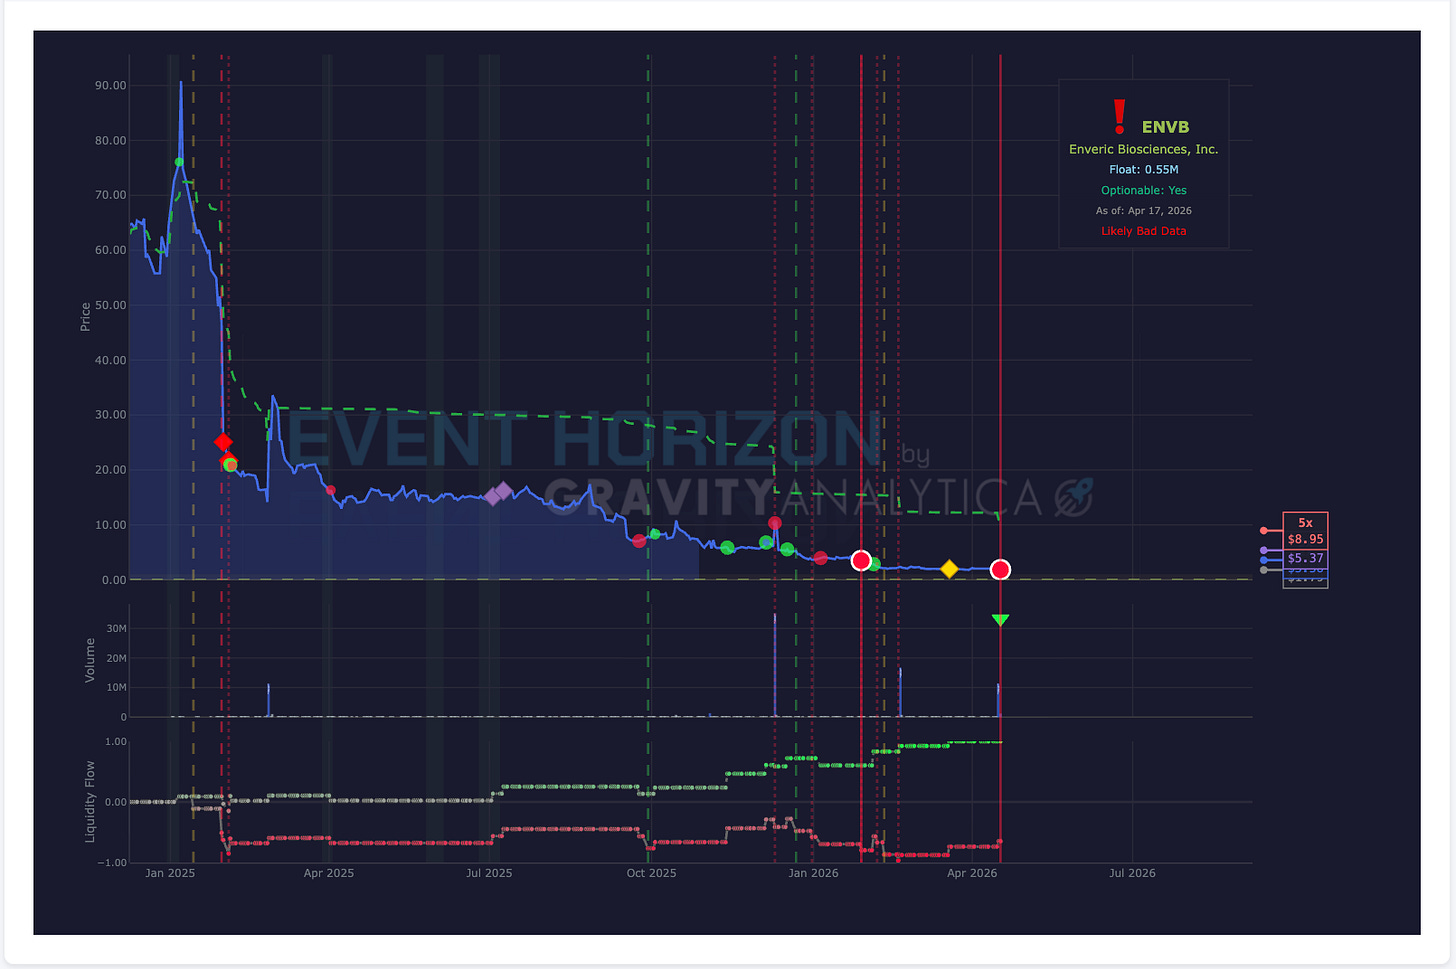The height and width of the screenshot is (969, 1456).
Task: Click the Enveric Biosciences, Inc. company name
Action: 1144,149
